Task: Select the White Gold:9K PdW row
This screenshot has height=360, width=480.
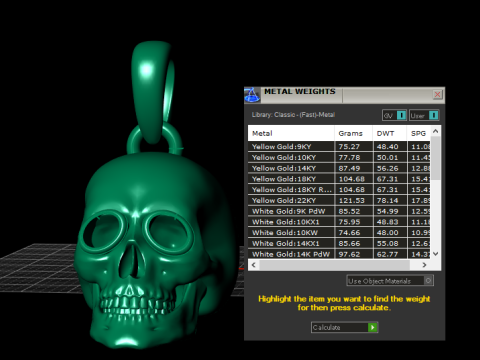Action: tap(339, 211)
